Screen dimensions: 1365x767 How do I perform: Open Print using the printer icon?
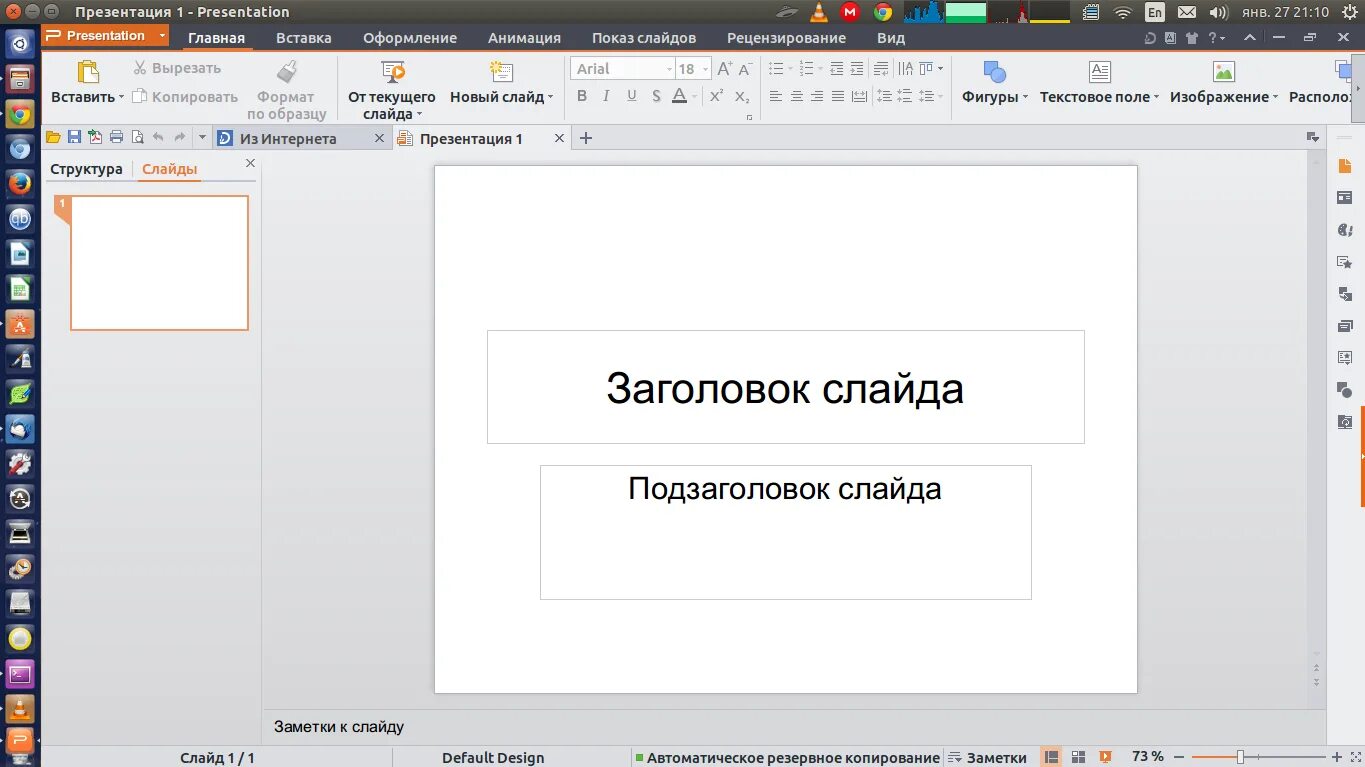pos(116,137)
